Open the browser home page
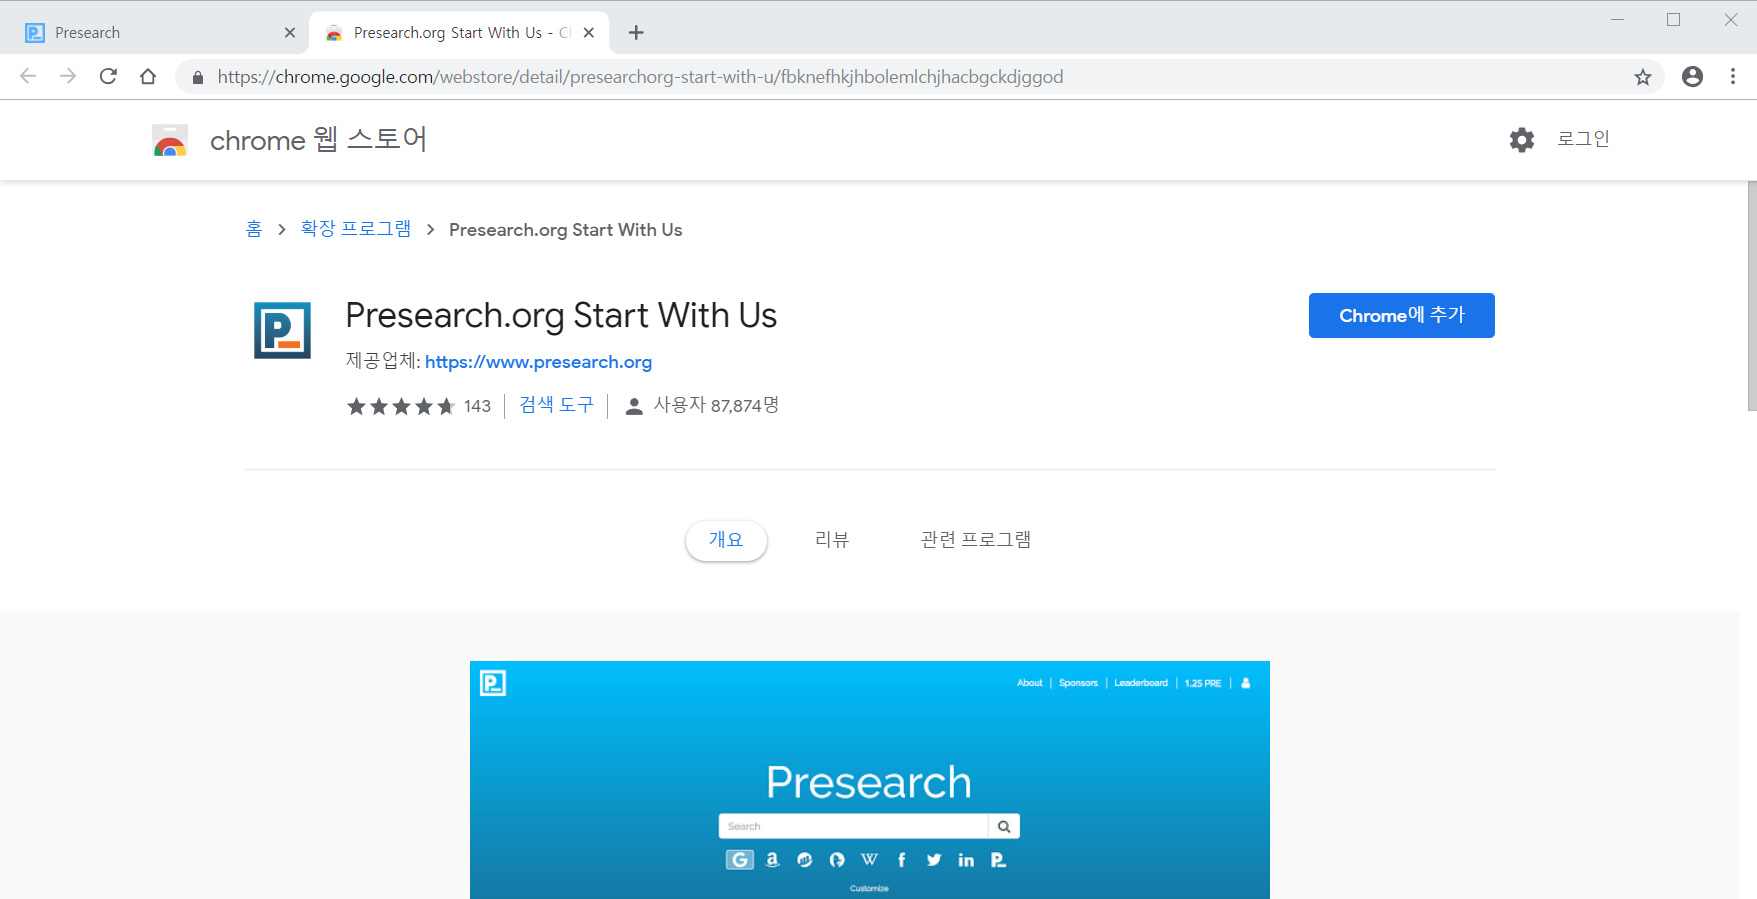This screenshot has height=899, width=1757. click(148, 76)
